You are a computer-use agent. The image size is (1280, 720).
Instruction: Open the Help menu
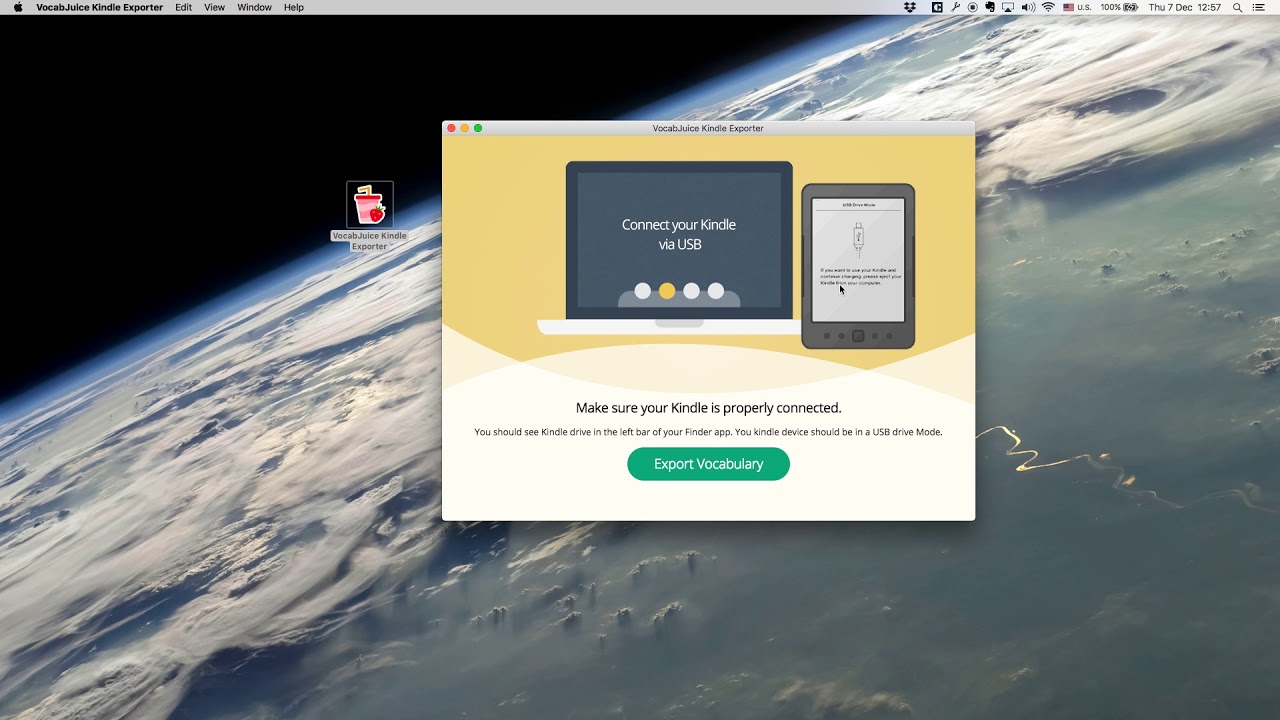294,7
